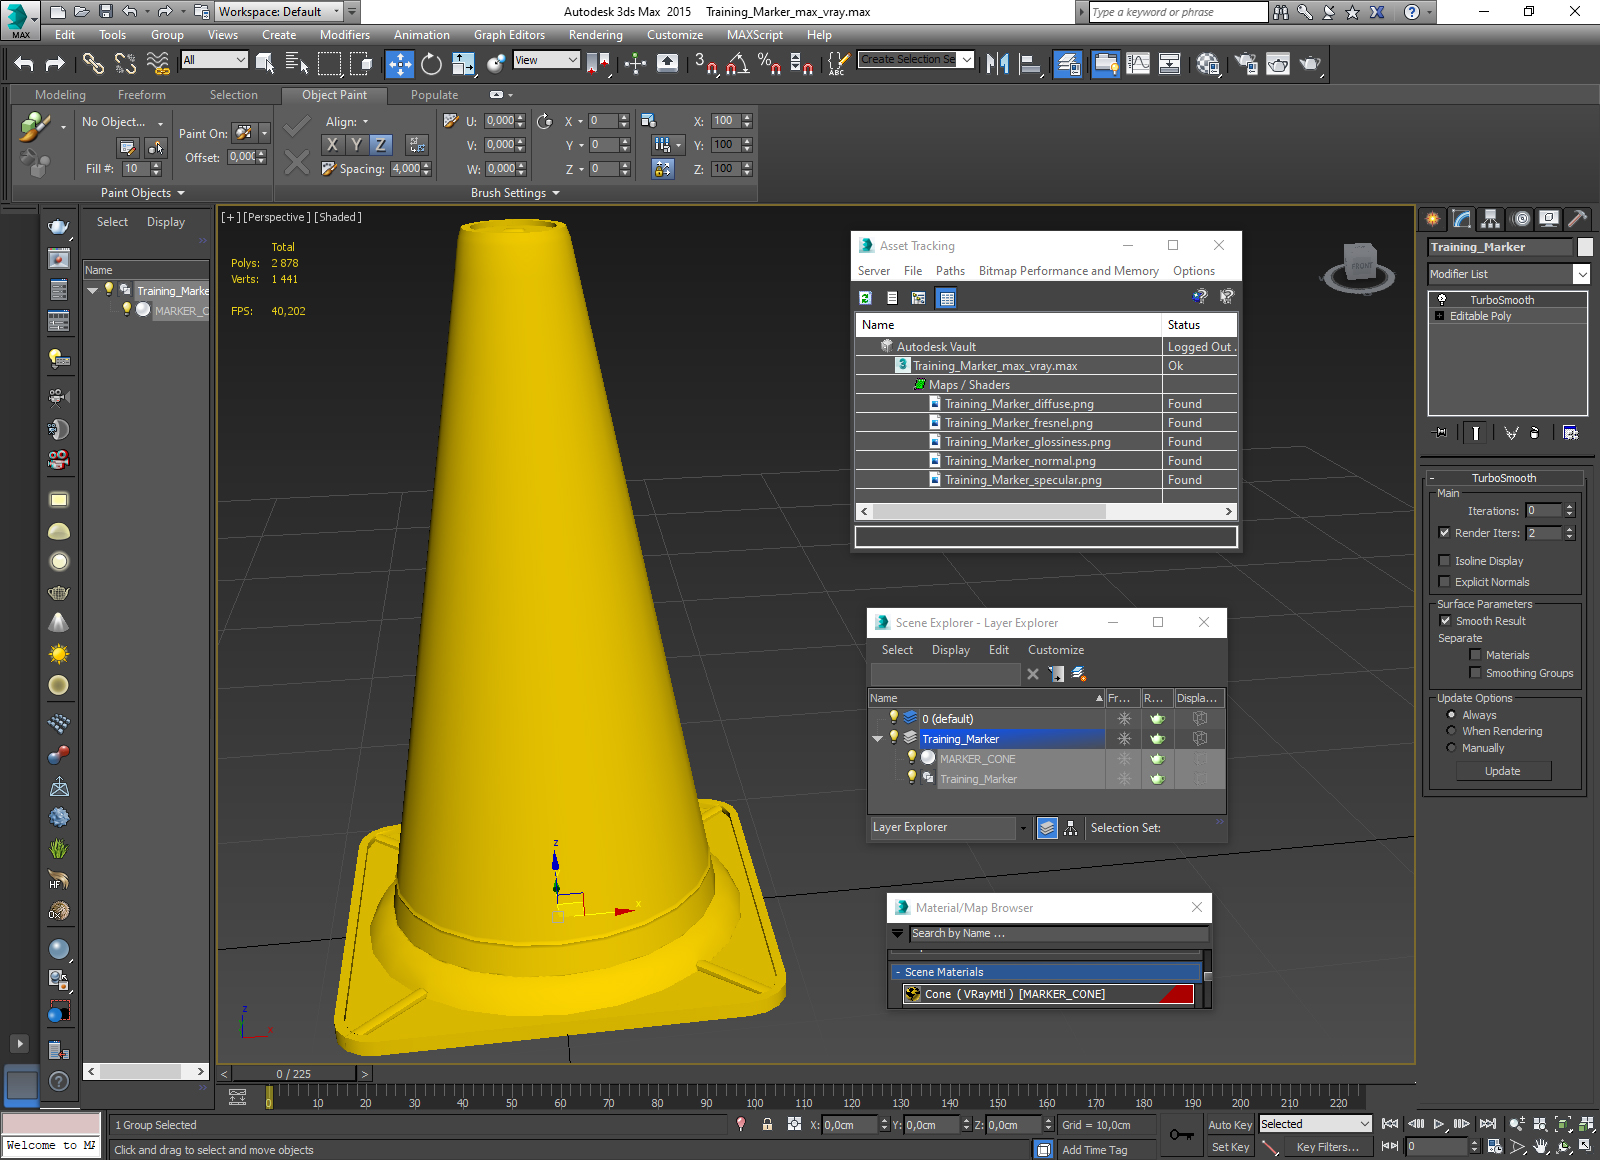Open the Create command panel tab
The image size is (1600, 1160).
tap(1433, 218)
